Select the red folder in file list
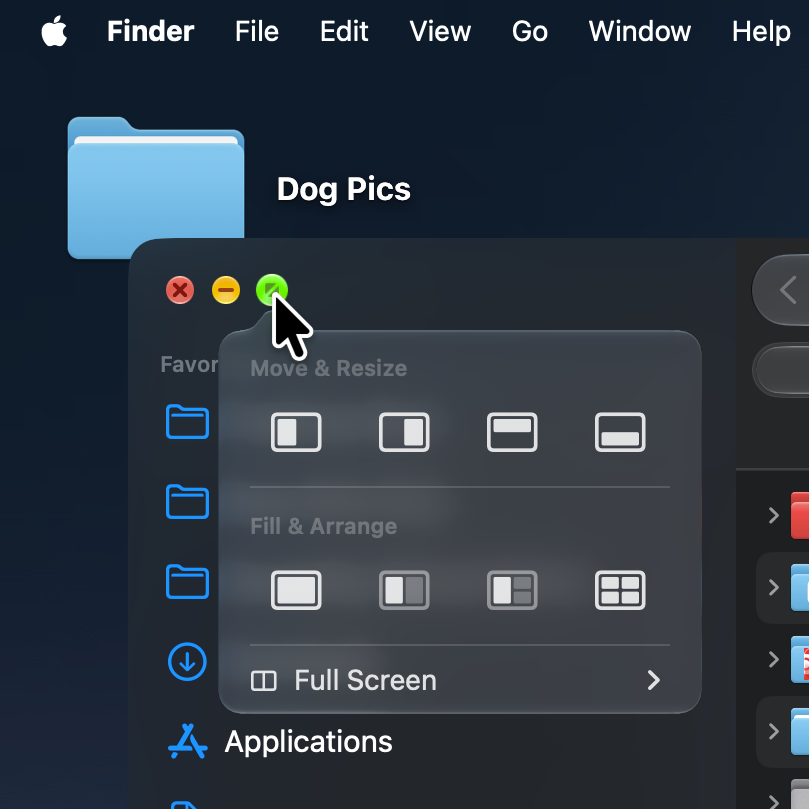 800,515
